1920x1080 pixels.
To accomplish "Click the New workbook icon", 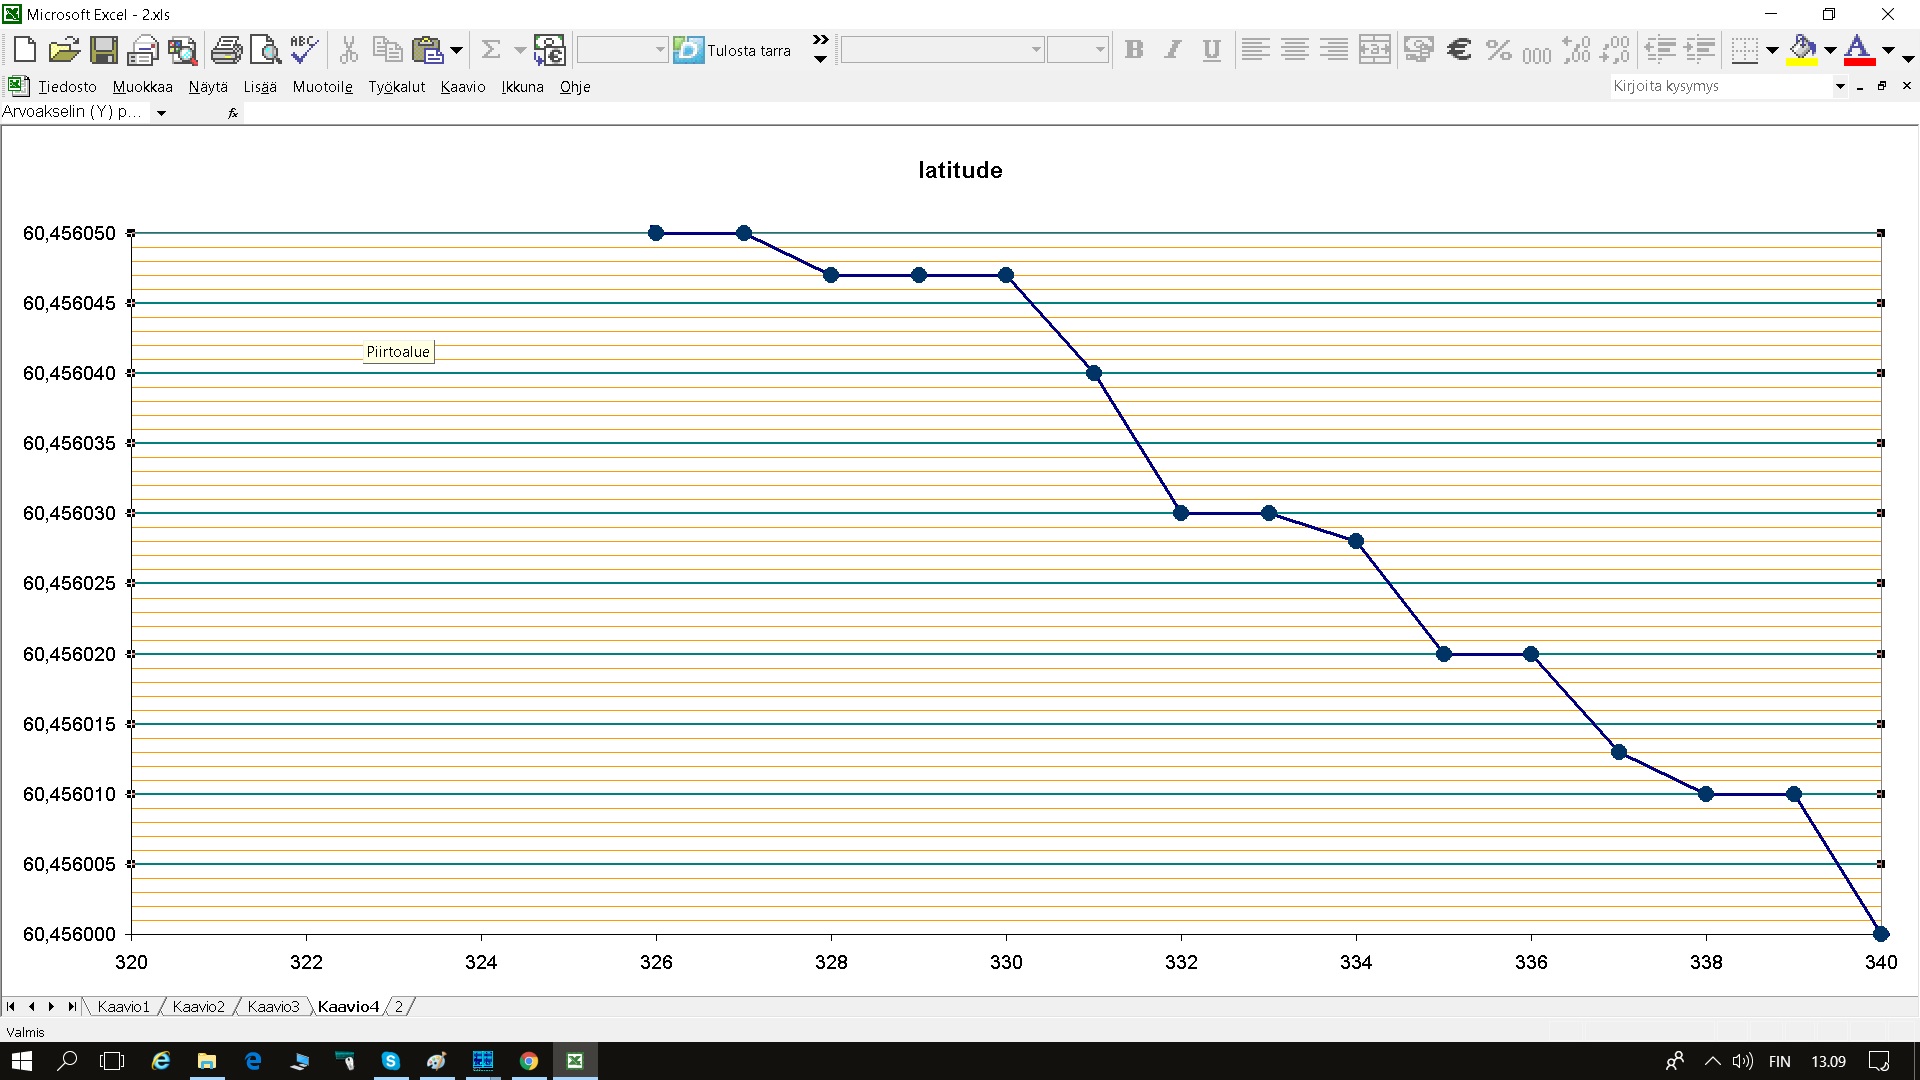I will [x=25, y=49].
